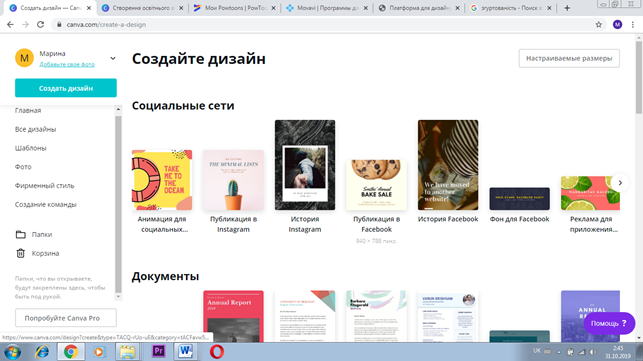This screenshot has width=643, height=361.
Task: Open Все дизайны in the sidebar
Action: click(x=35, y=129)
